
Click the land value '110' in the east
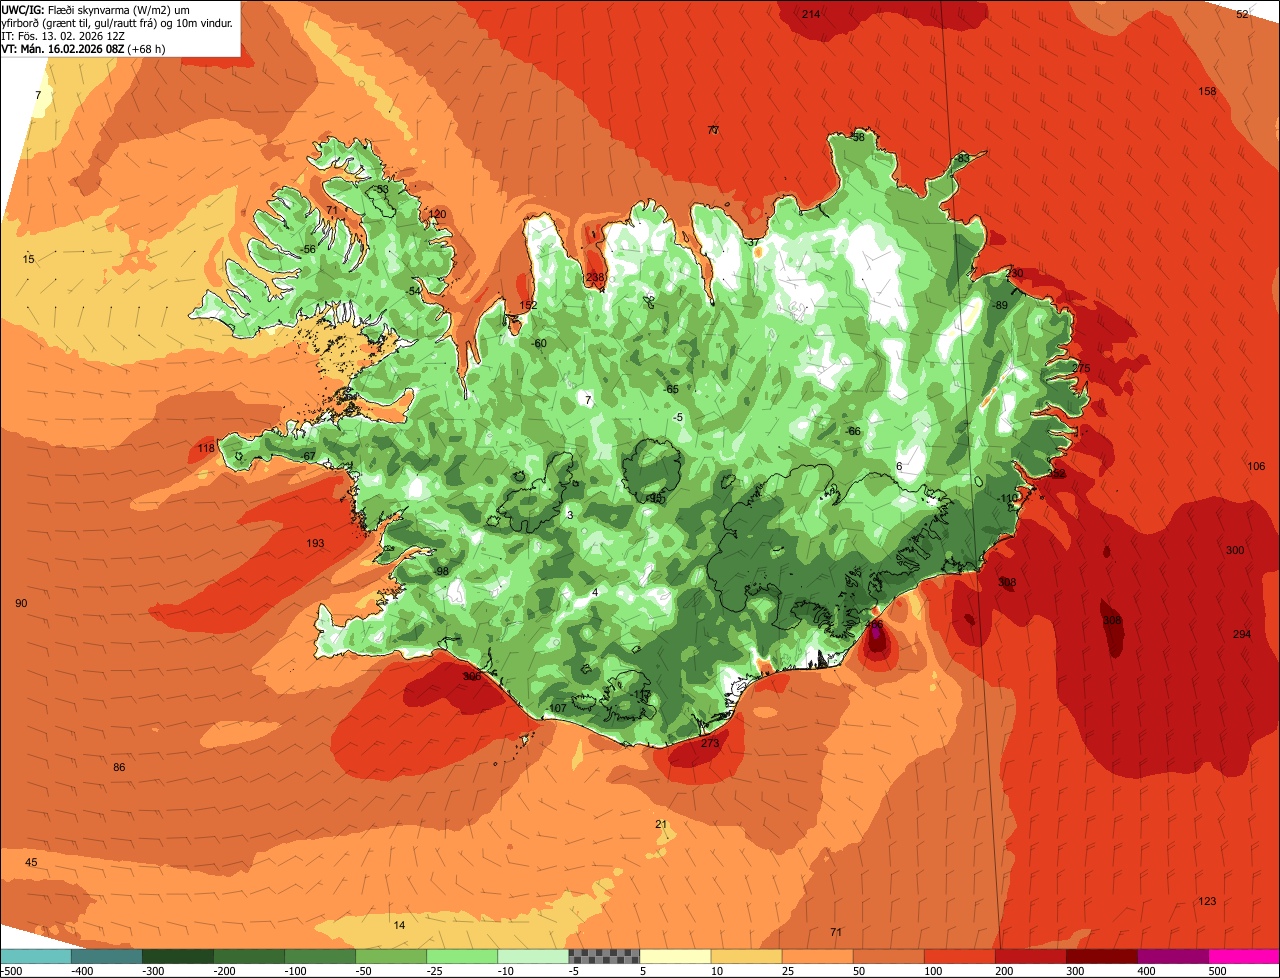(x=1008, y=498)
